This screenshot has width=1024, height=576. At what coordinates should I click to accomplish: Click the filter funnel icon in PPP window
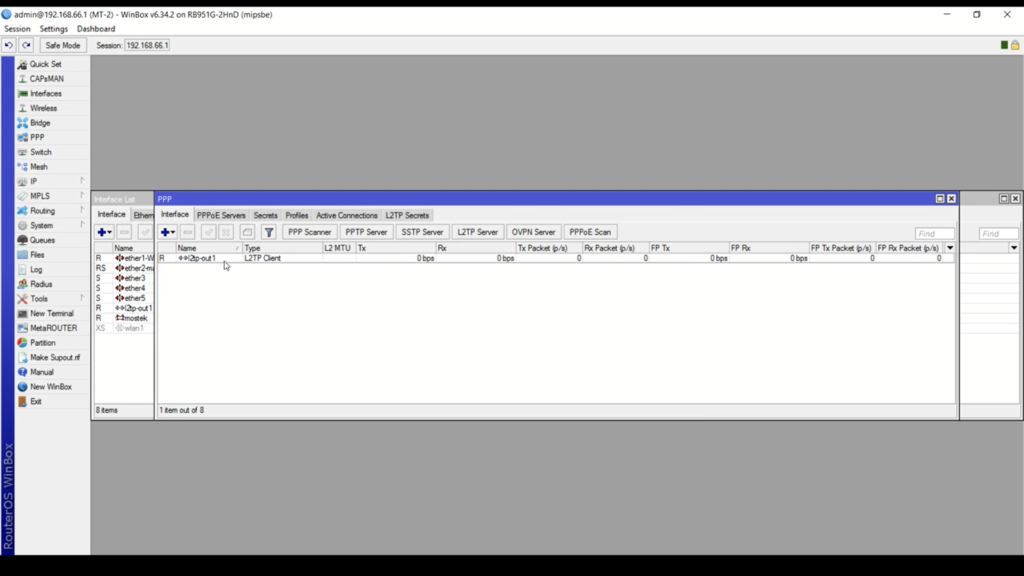click(x=268, y=232)
